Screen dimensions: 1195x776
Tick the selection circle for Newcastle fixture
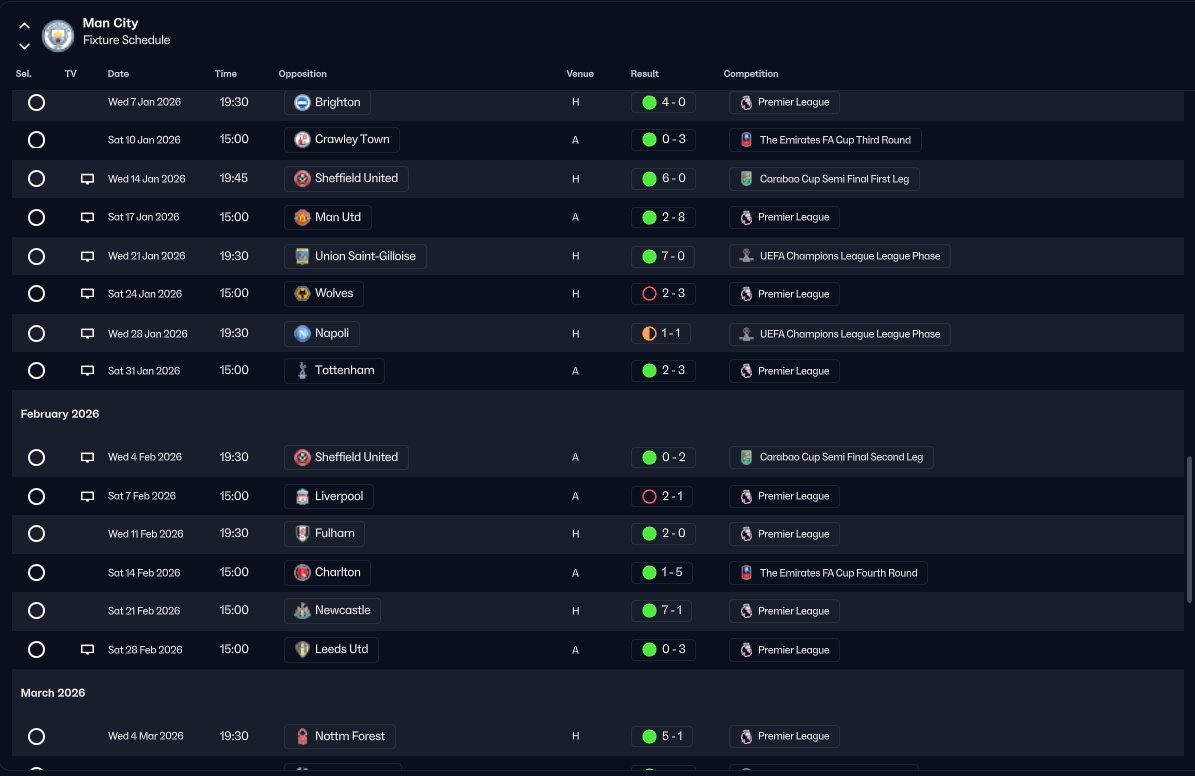coord(36,611)
